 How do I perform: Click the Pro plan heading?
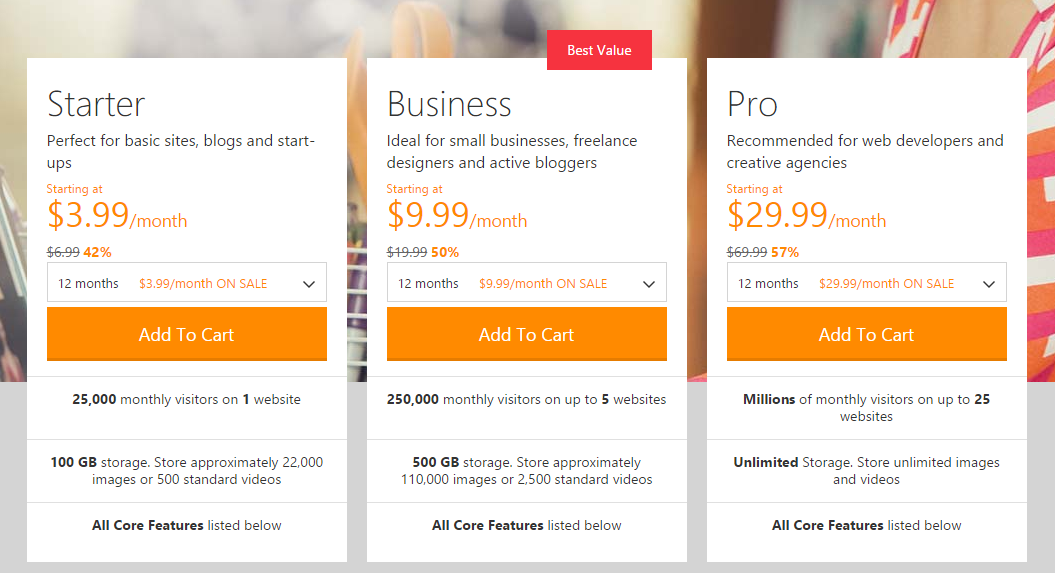(x=752, y=104)
